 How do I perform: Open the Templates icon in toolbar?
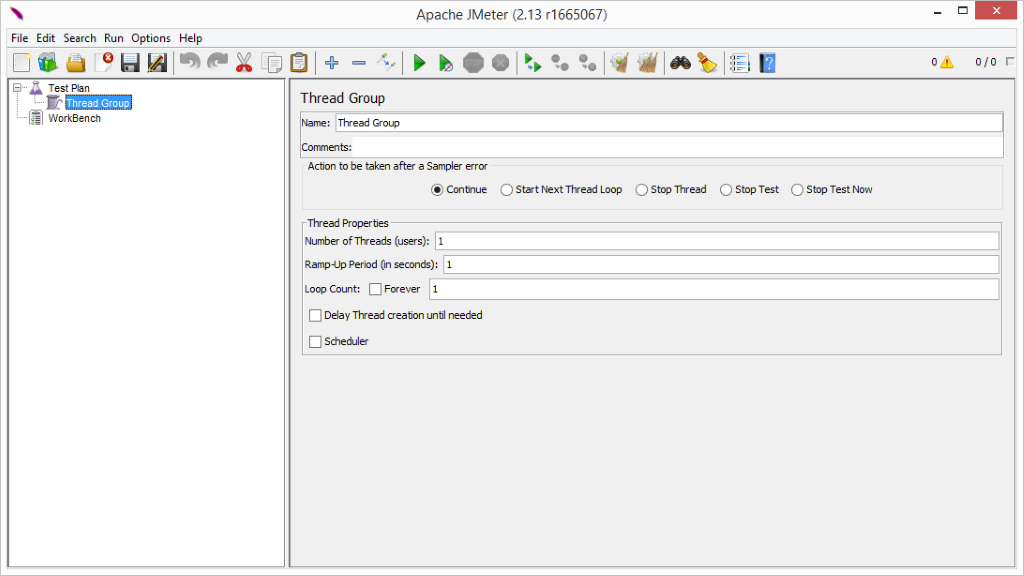(48, 63)
